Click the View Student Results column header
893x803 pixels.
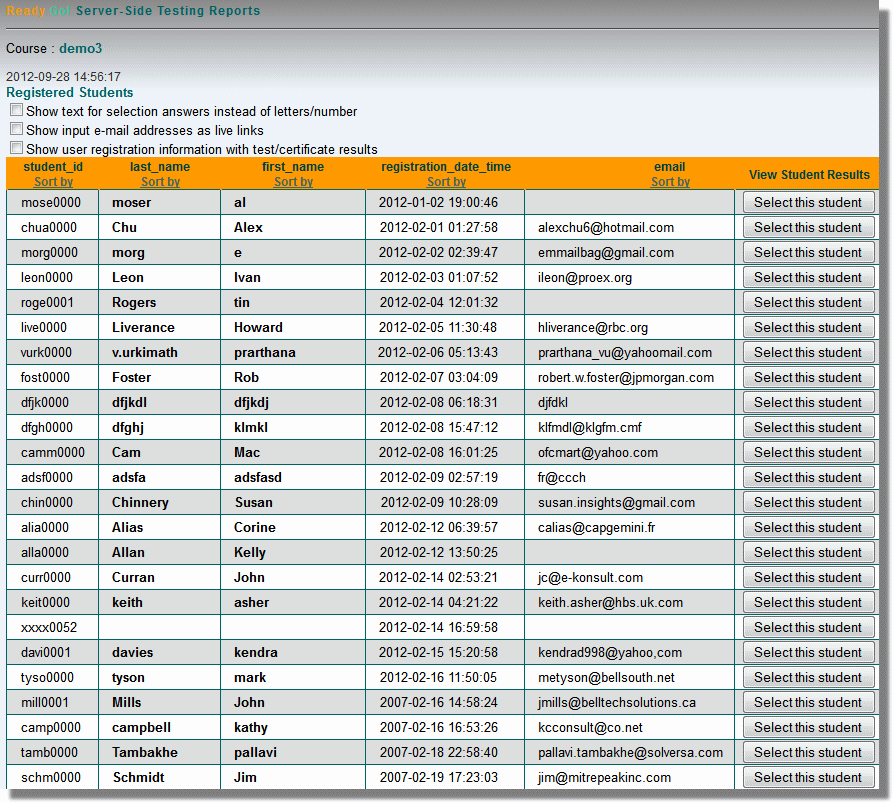coord(809,175)
